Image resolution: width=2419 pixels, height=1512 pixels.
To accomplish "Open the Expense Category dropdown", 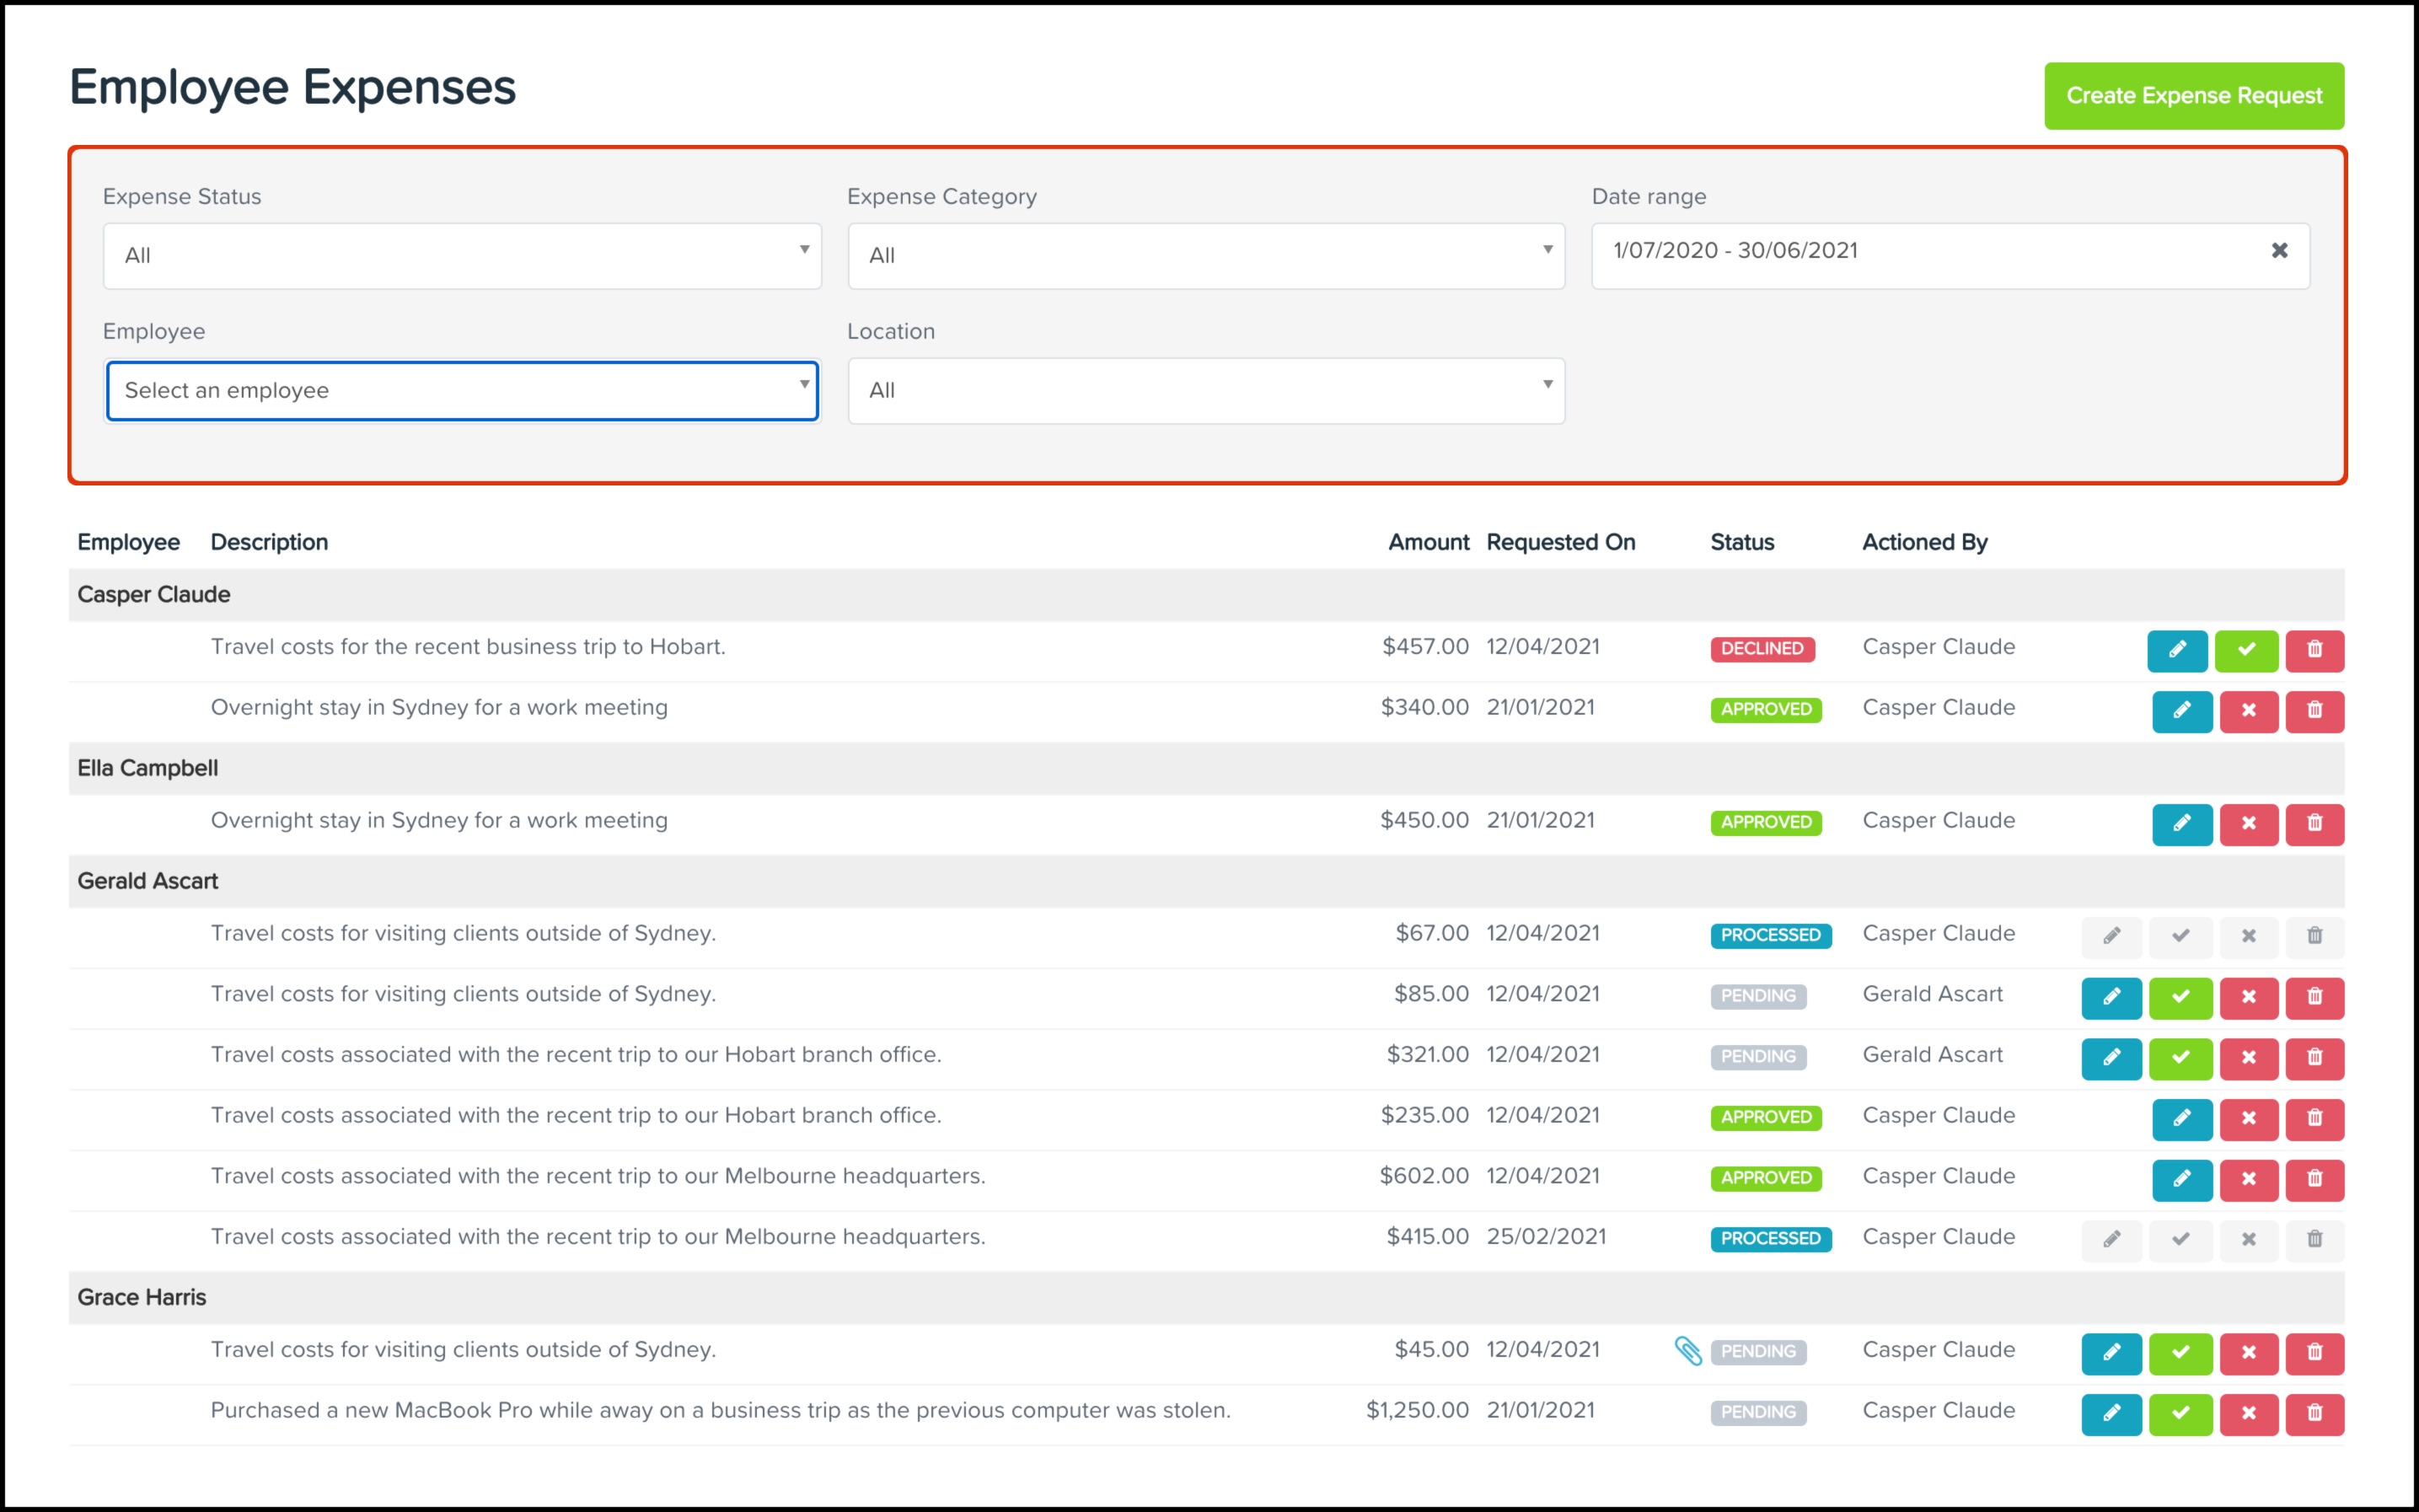I will pyautogui.click(x=1205, y=256).
